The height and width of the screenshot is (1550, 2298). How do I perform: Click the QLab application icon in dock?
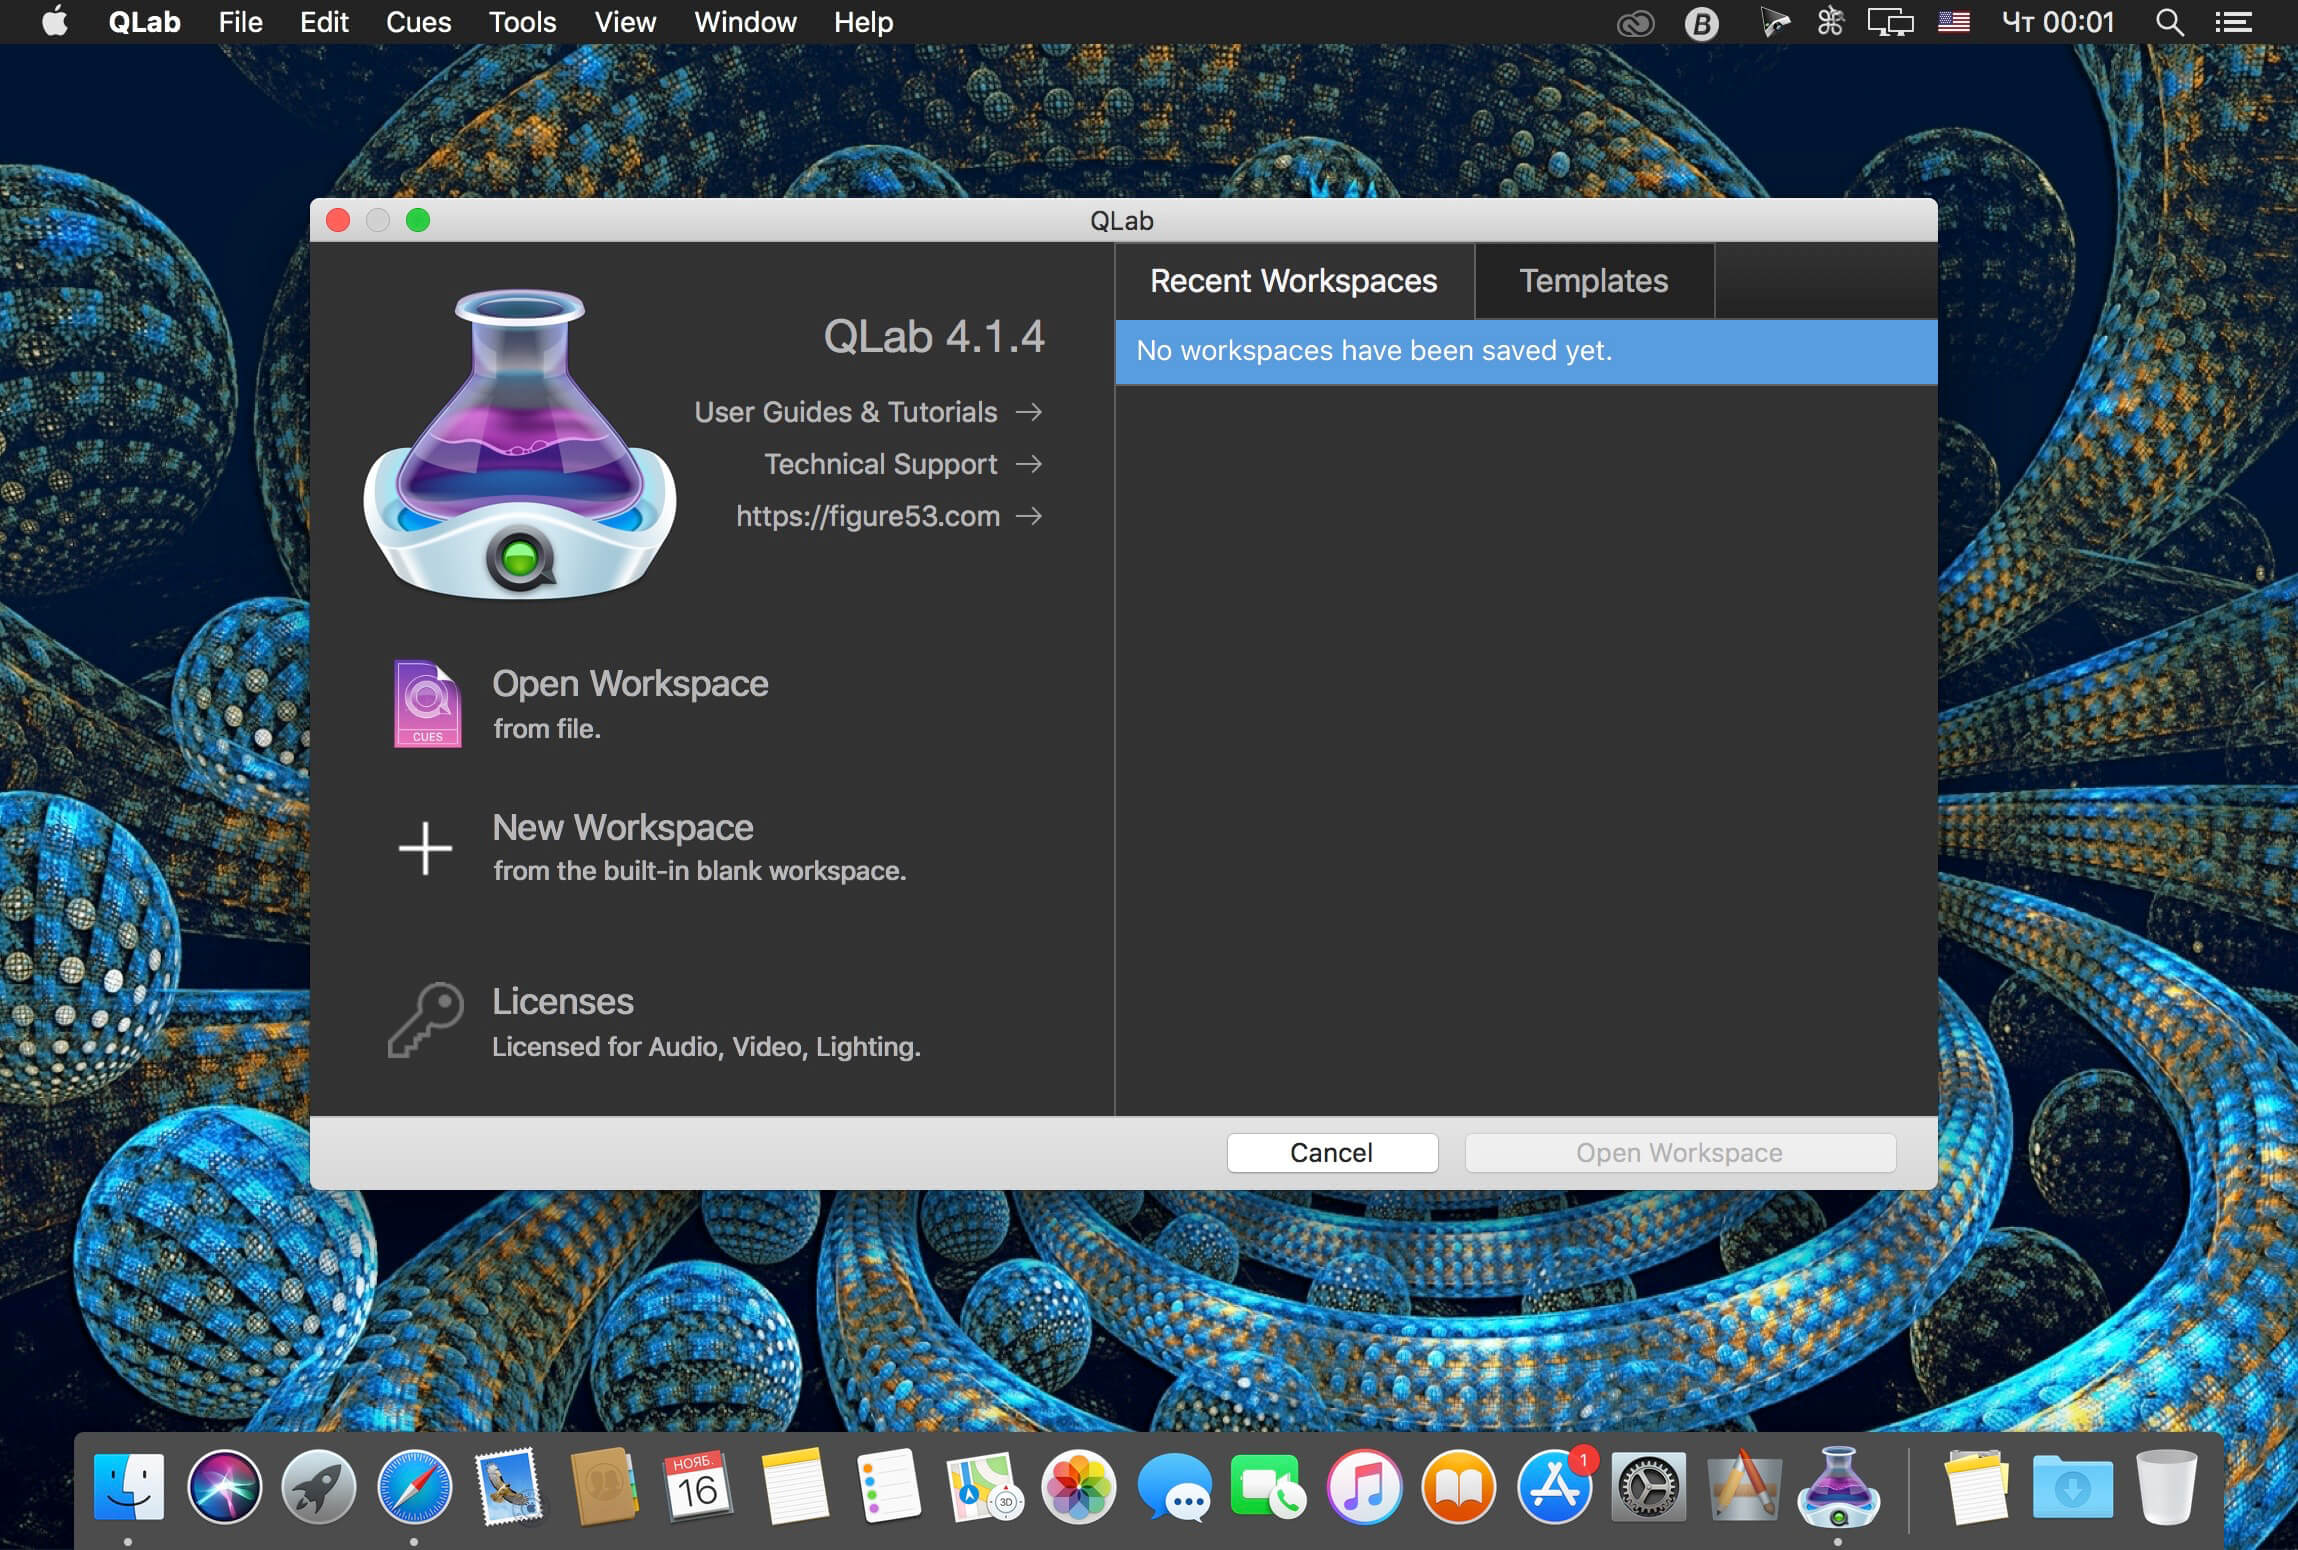tap(1842, 1484)
